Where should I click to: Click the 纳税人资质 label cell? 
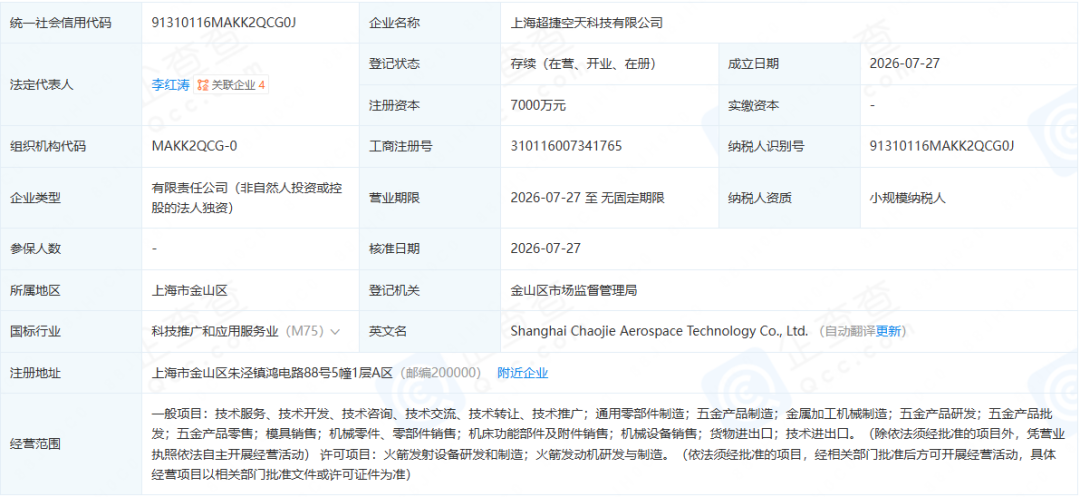[x=789, y=198]
